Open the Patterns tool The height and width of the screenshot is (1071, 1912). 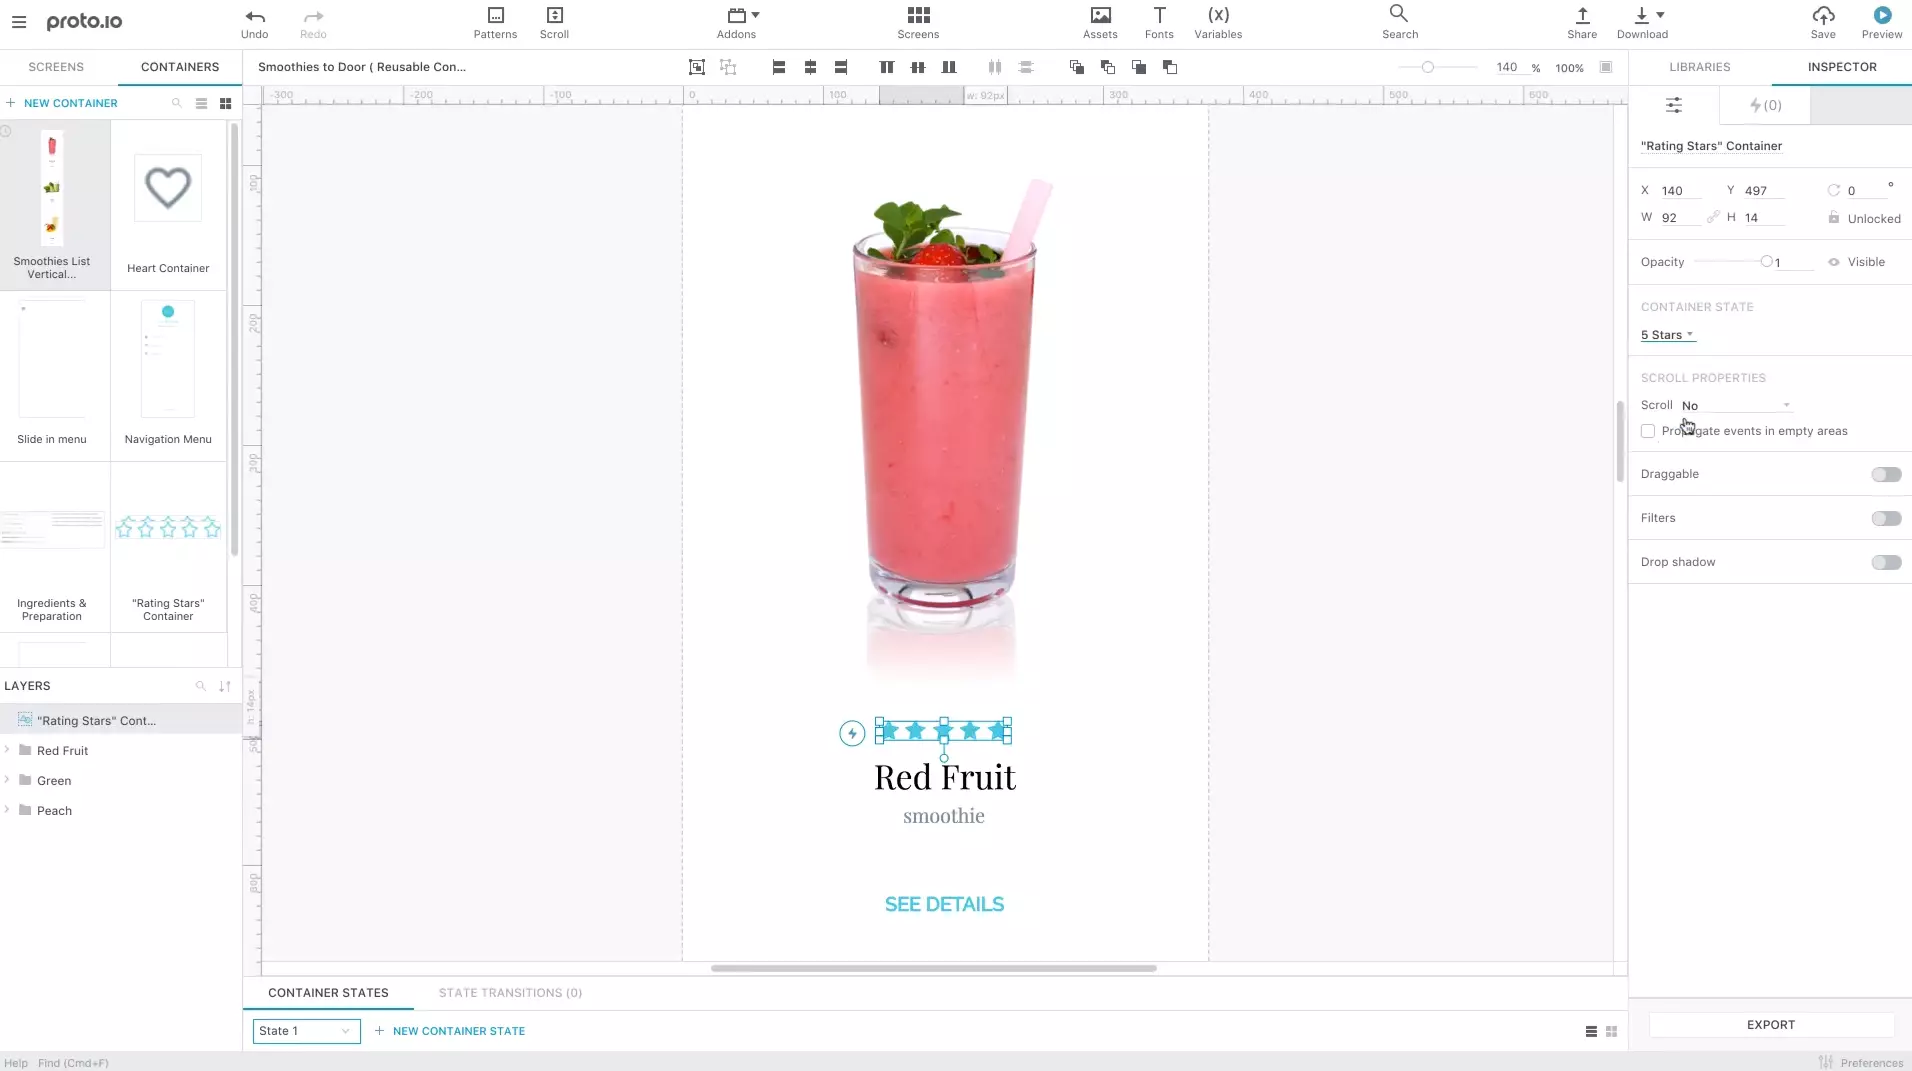pos(495,23)
